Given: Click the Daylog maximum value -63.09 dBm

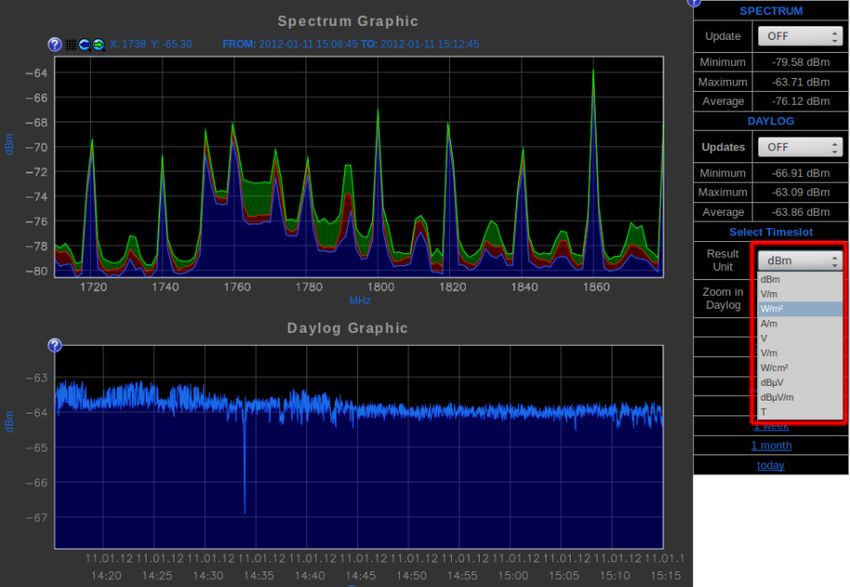Looking at the screenshot, I should pyautogui.click(x=801, y=192).
